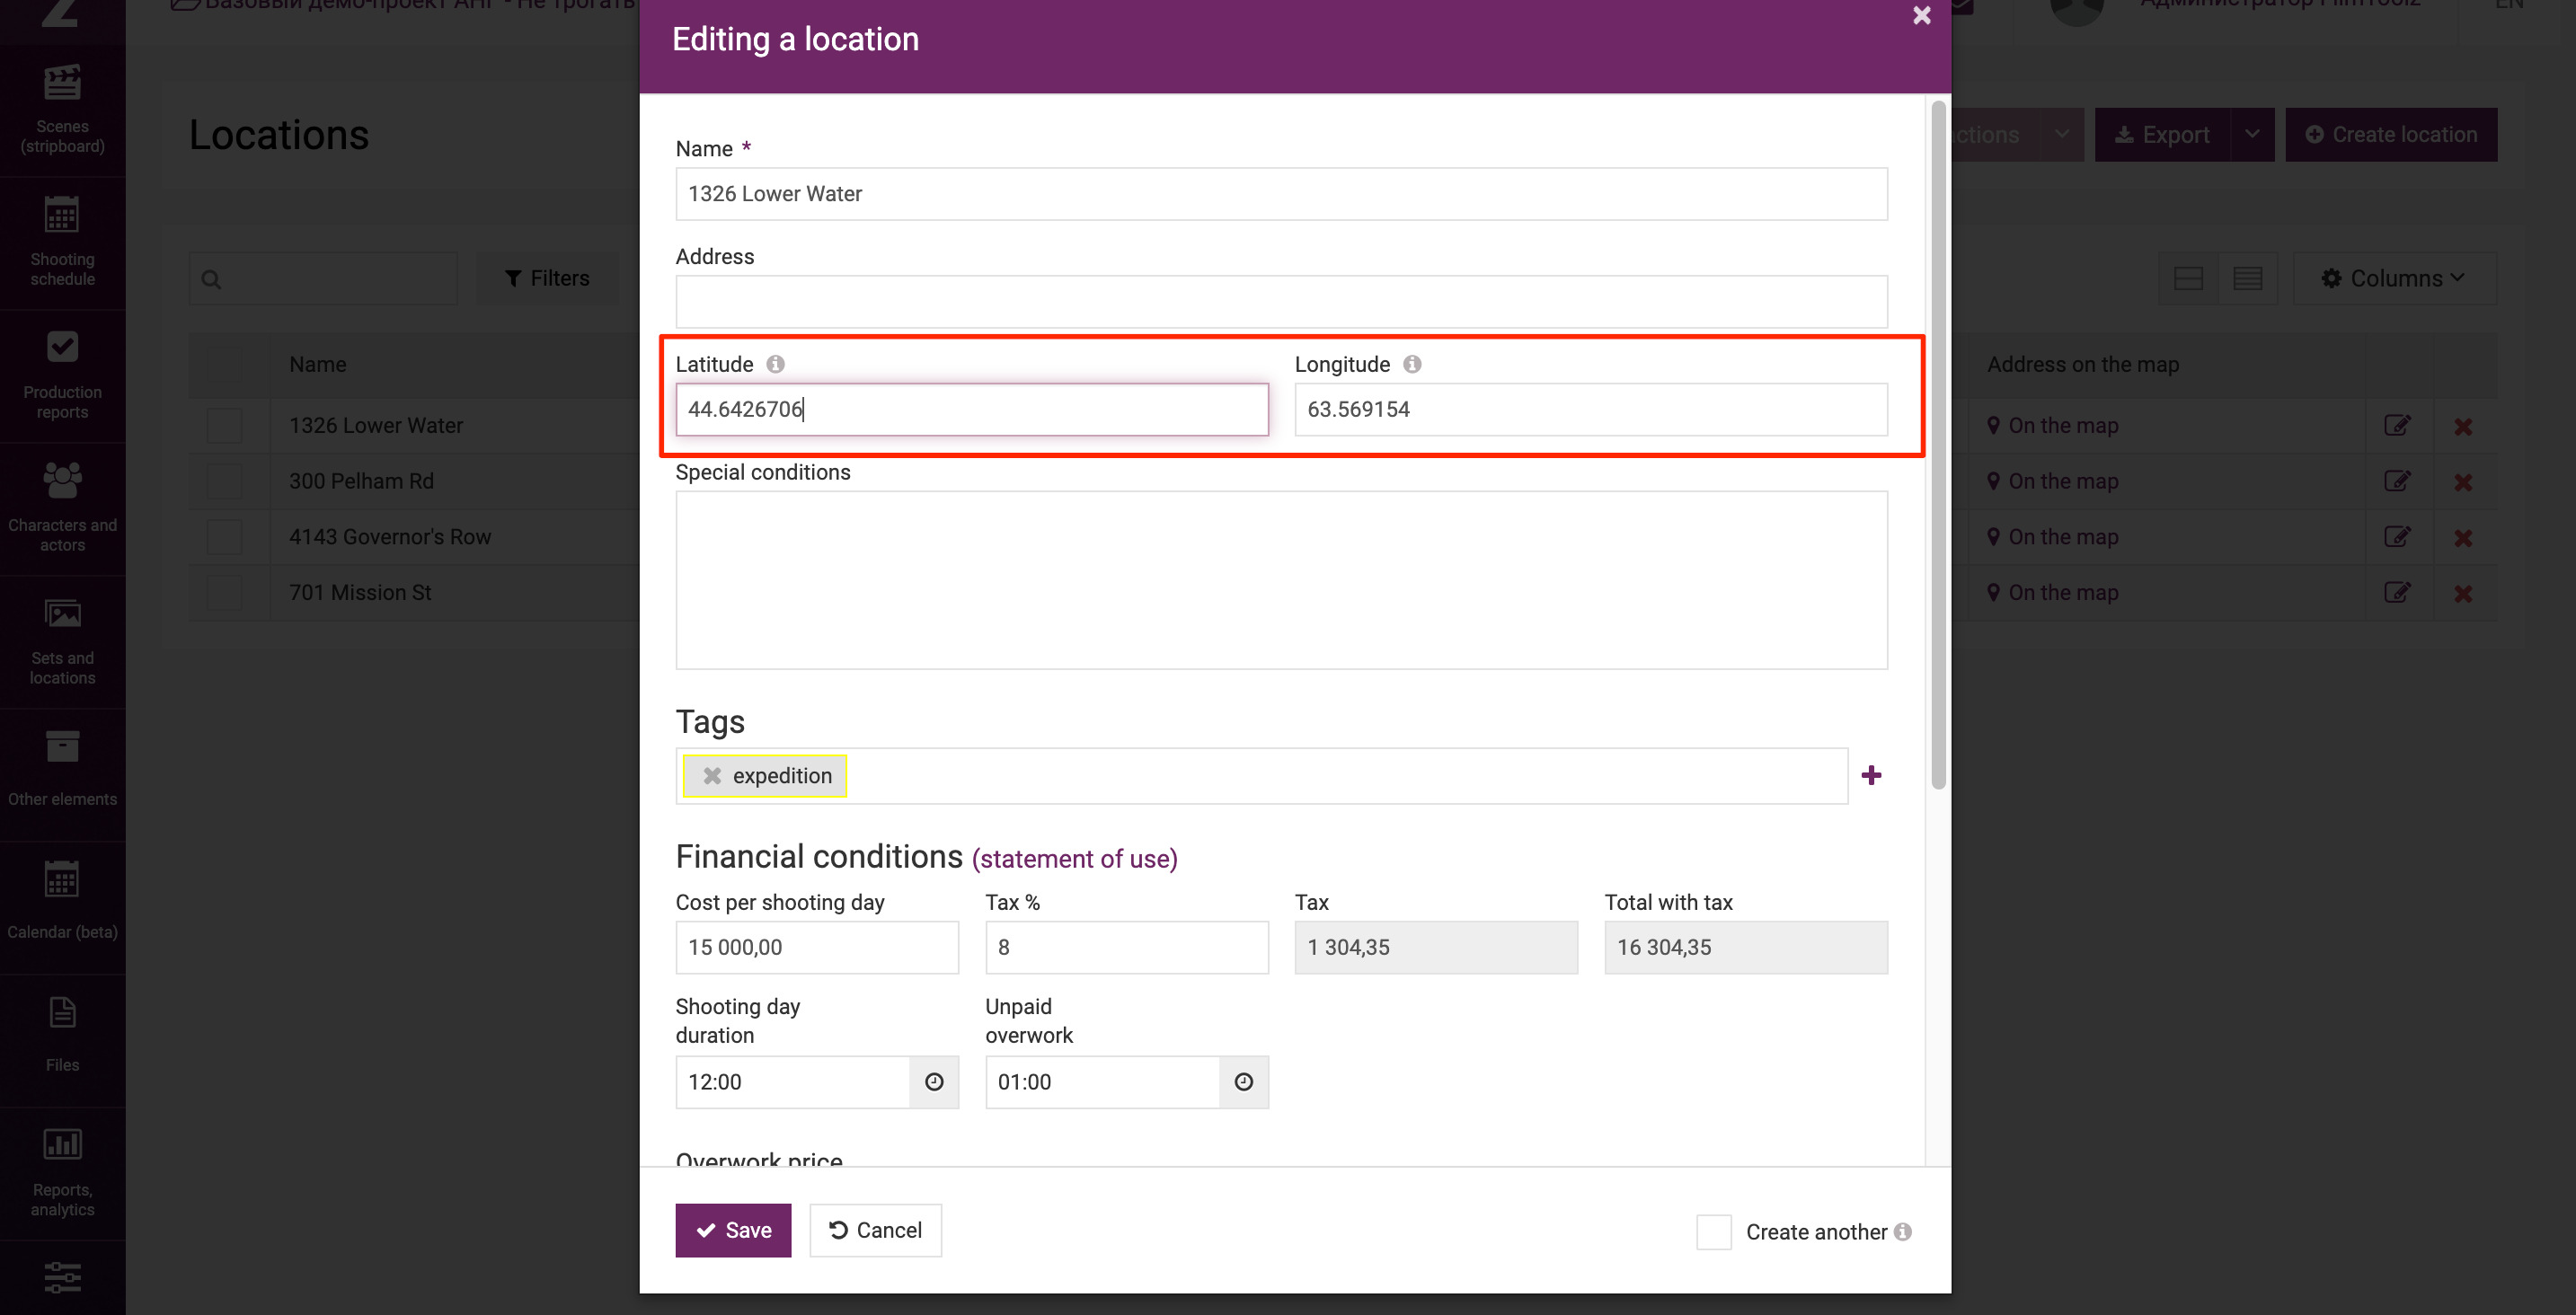The image size is (2576, 1315).
Task: Open Production reports in sidebar
Action: 62,376
